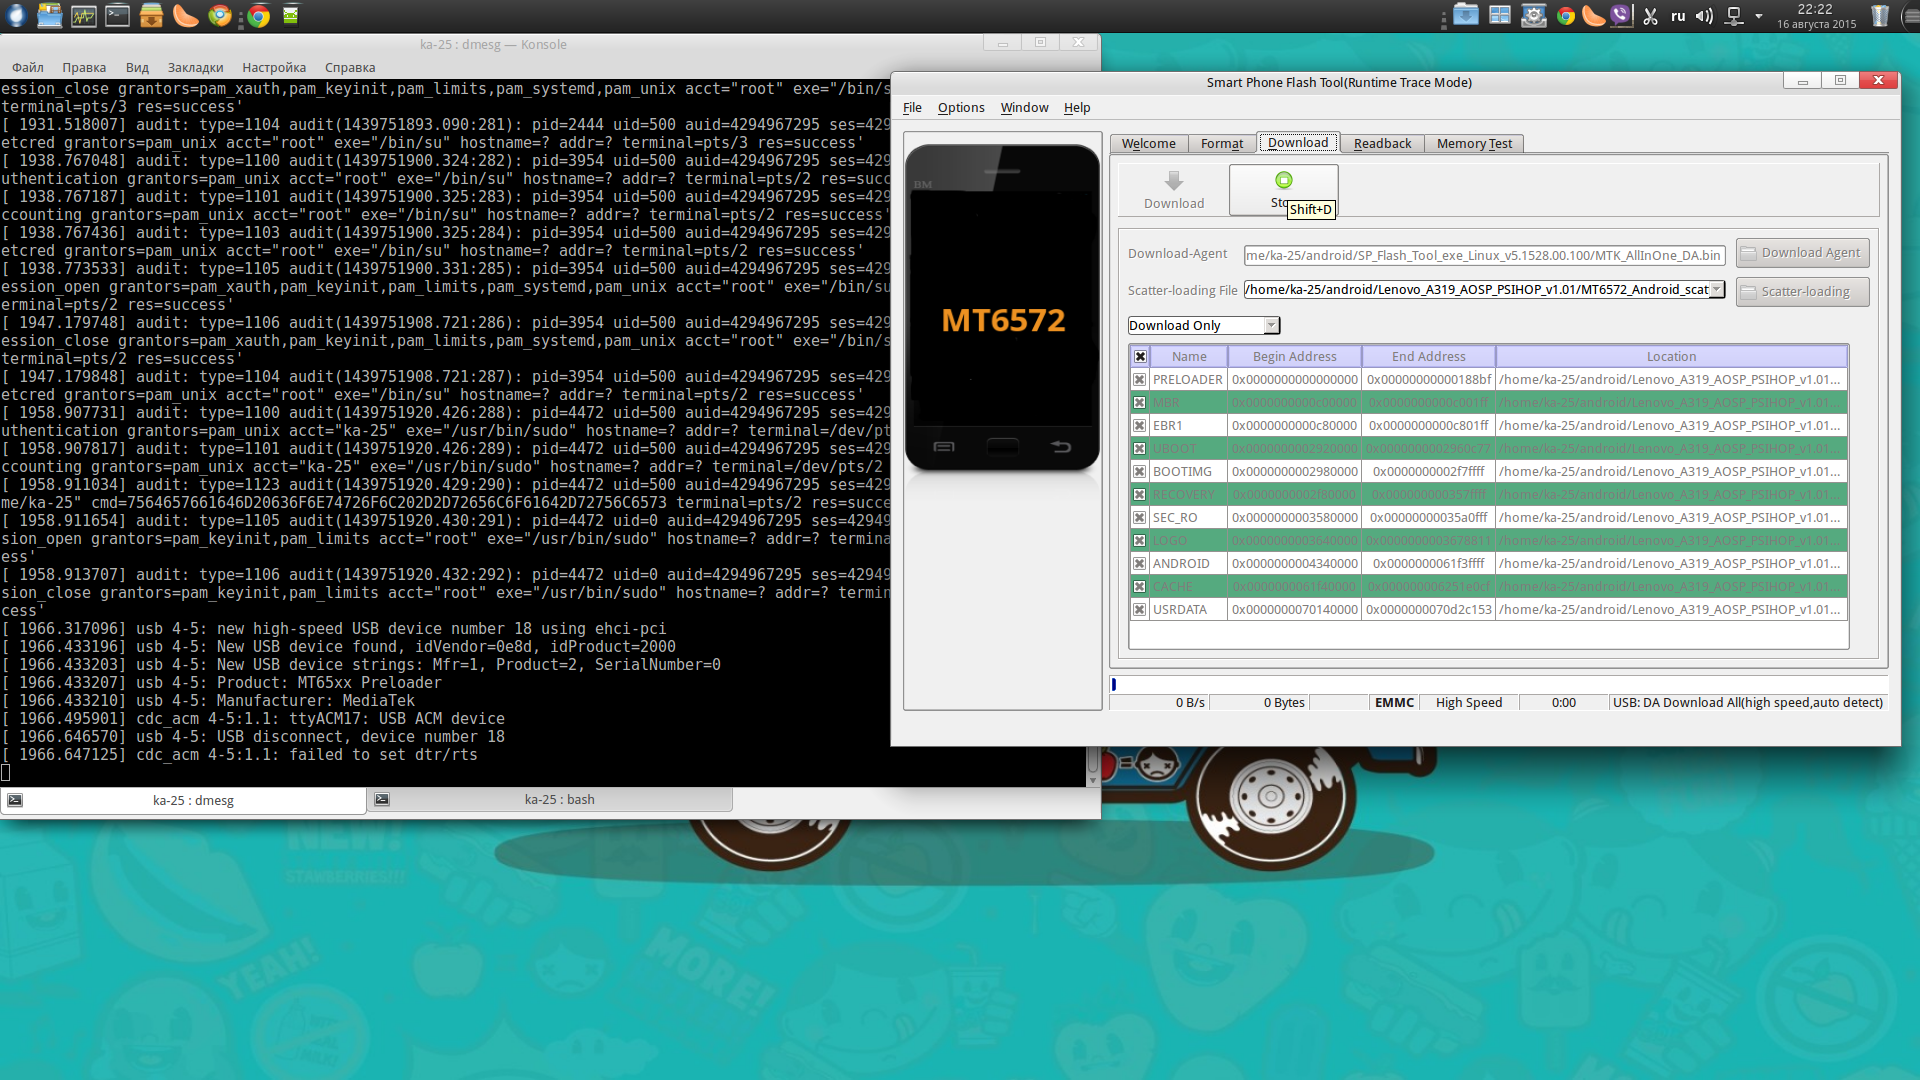1920x1080 pixels.
Task: Uncheck the PRELOADER partition checkbox
Action: pyautogui.click(x=1139, y=380)
